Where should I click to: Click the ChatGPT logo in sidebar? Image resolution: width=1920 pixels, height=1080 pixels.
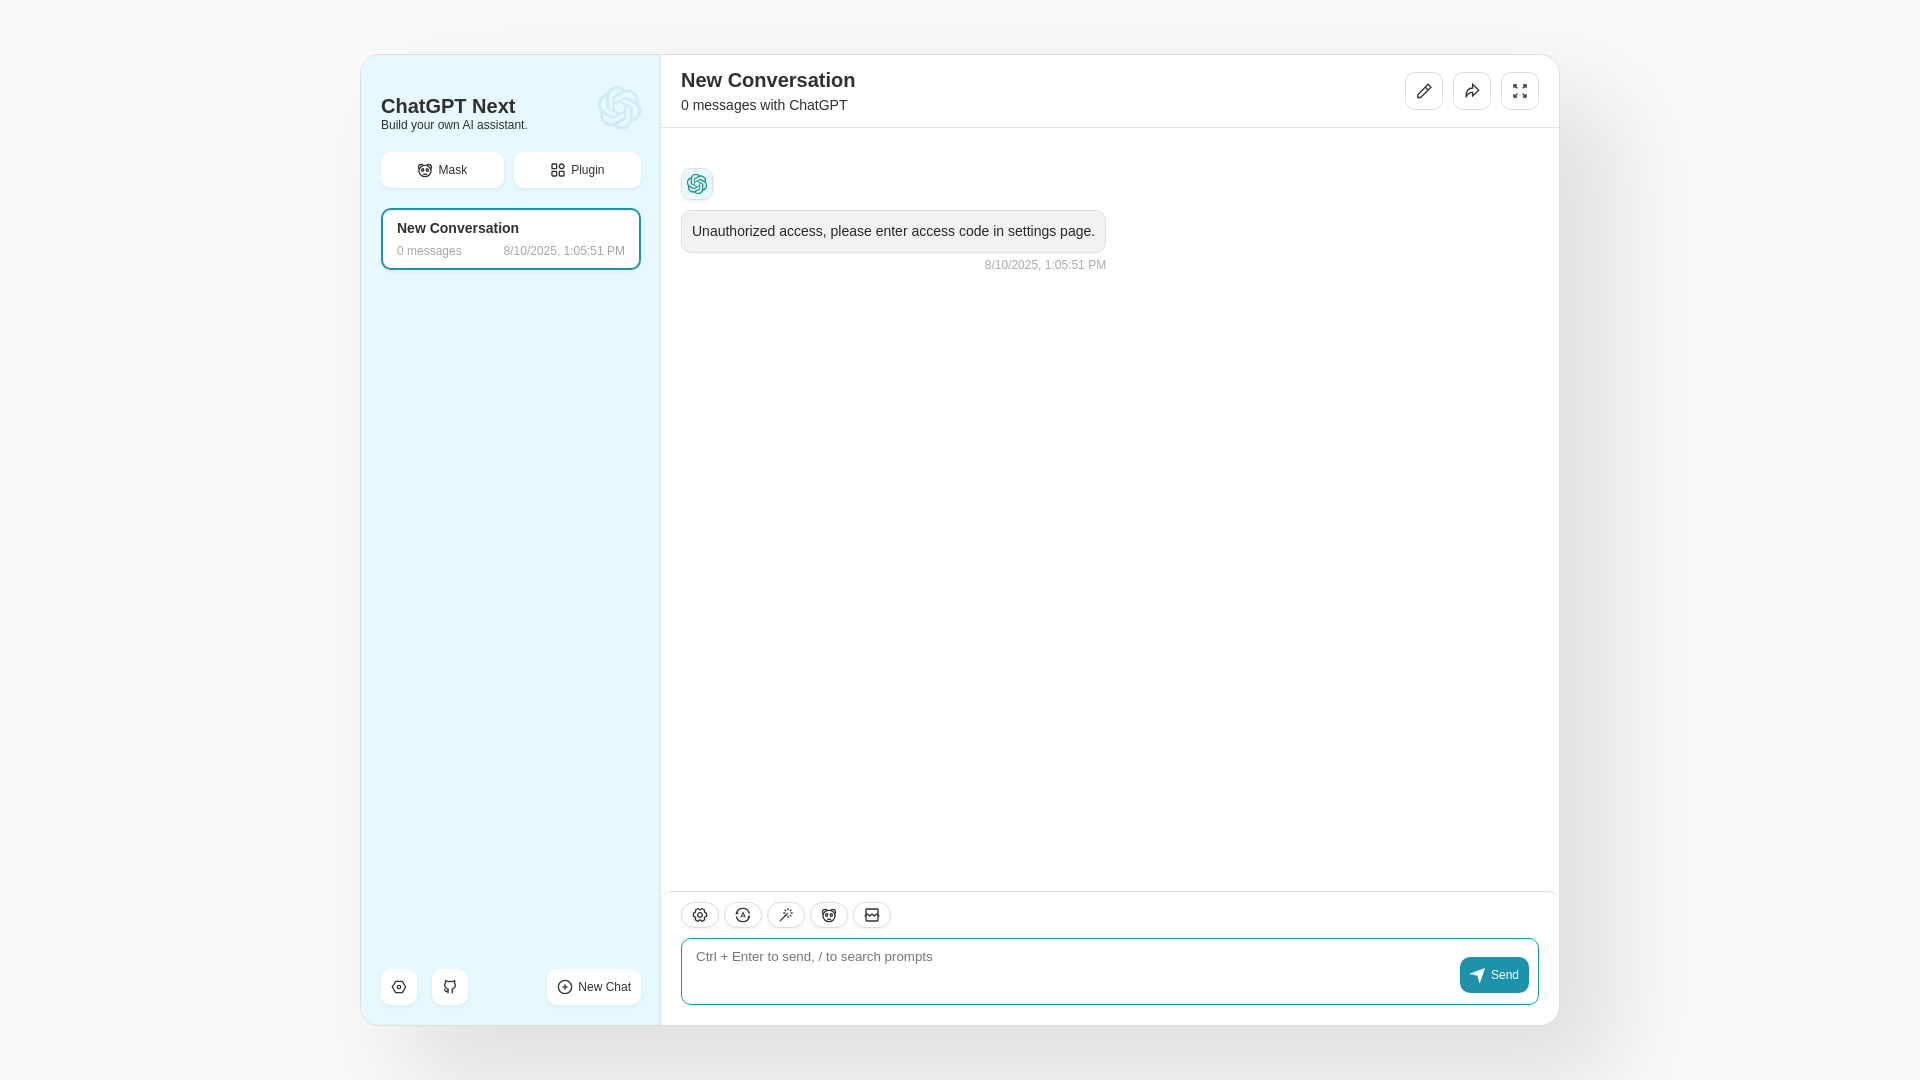tap(619, 108)
